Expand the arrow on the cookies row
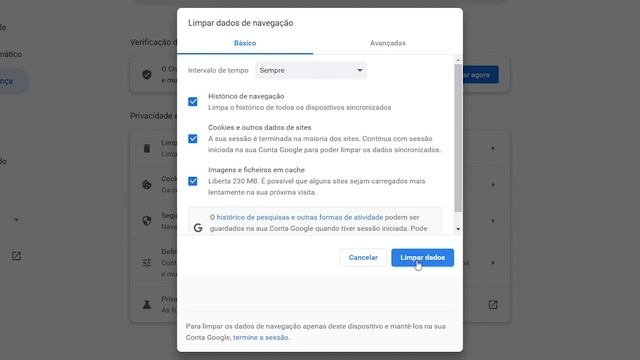 tap(493, 184)
